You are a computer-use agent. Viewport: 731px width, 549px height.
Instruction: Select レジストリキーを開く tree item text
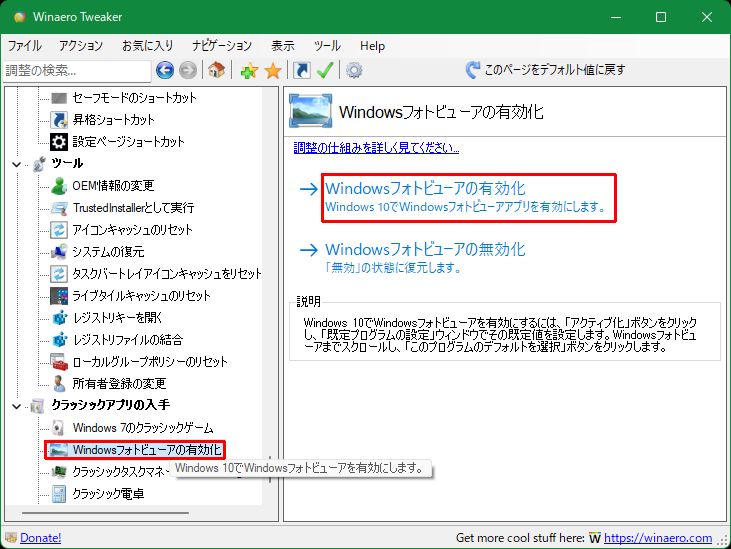(x=117, y=317)
